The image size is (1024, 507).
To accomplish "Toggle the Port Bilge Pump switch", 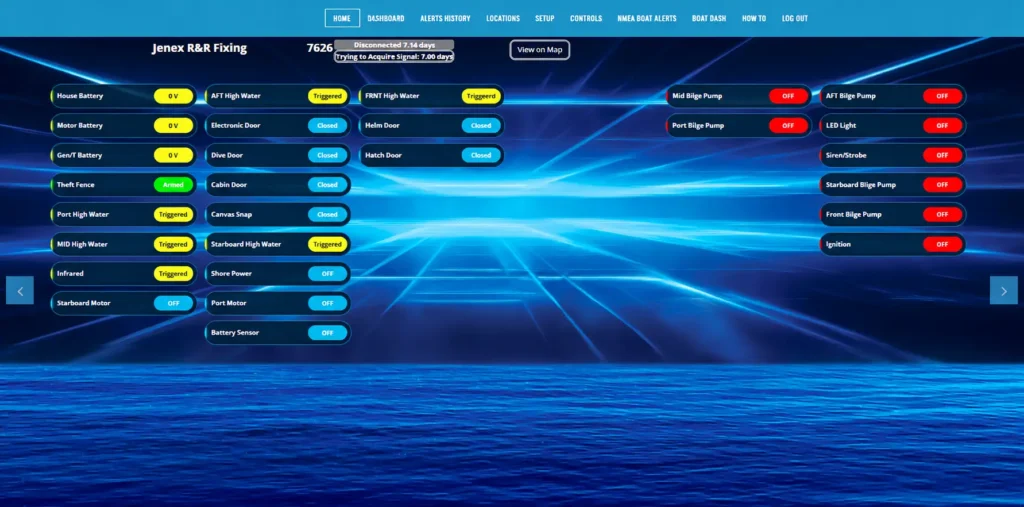I will click(788, 125).
